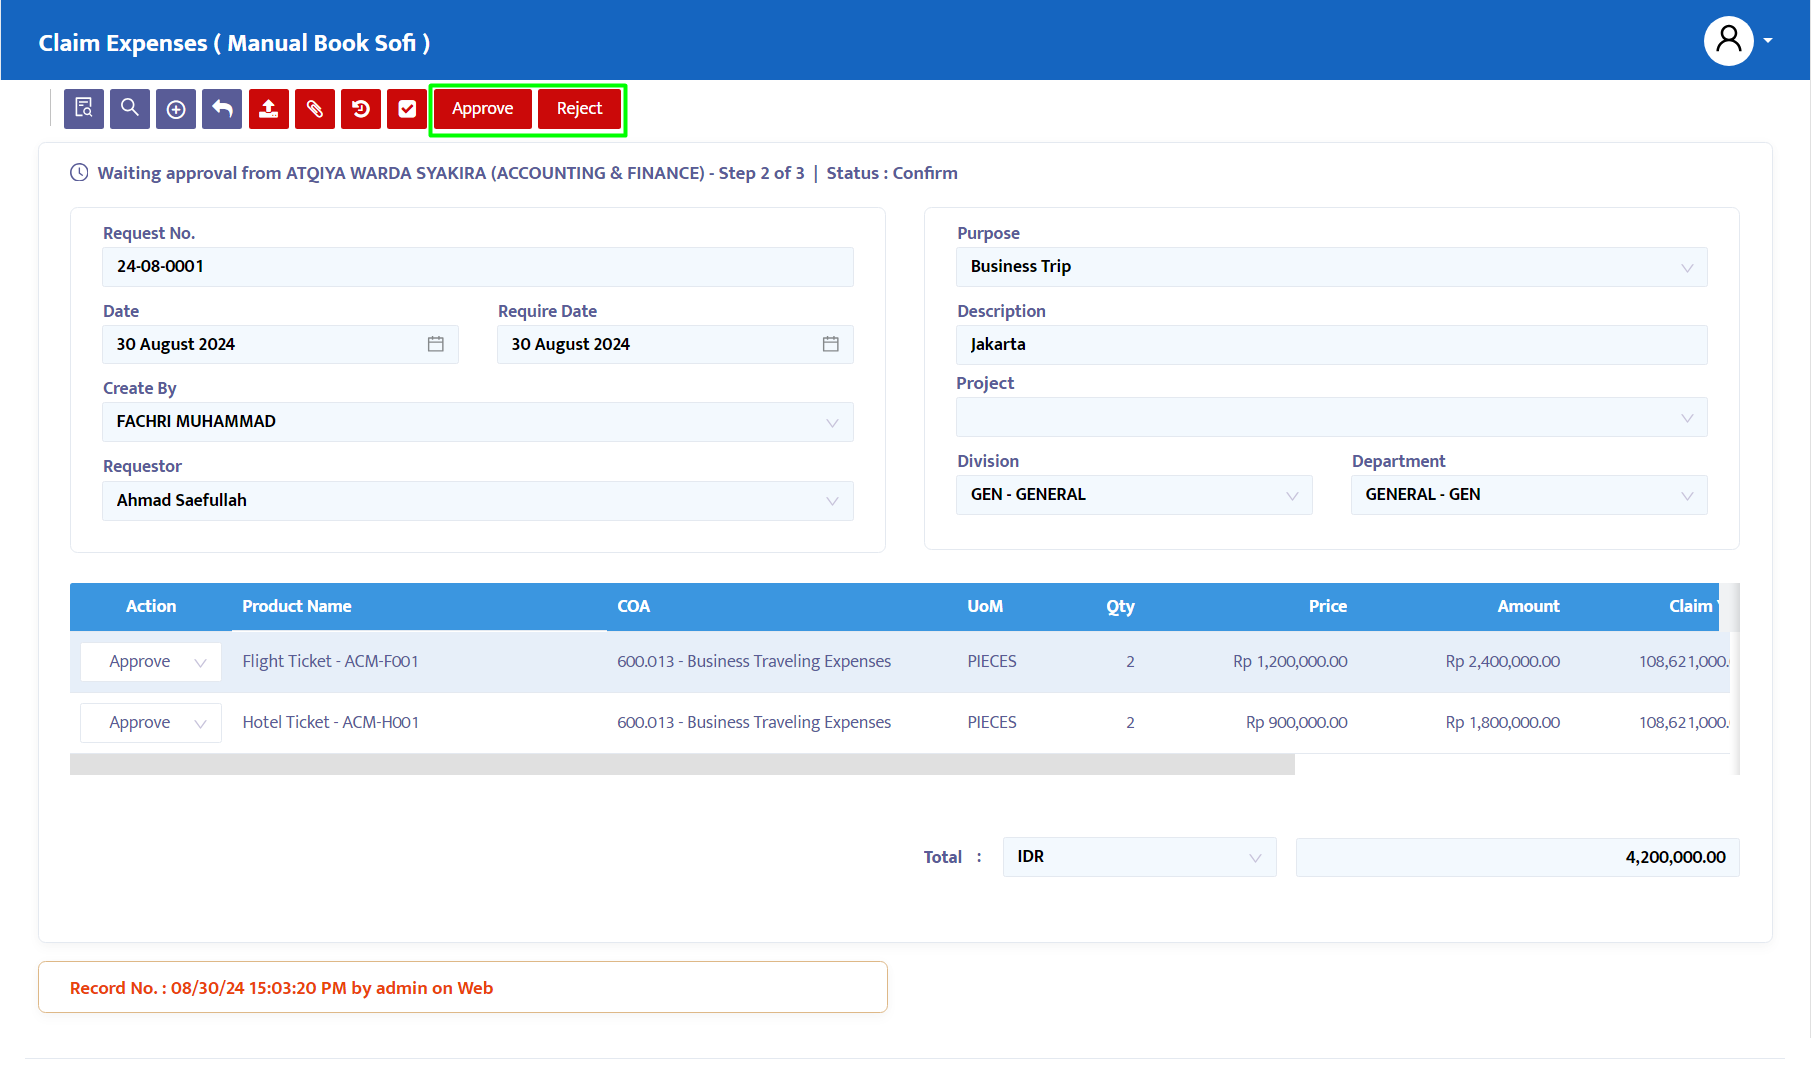This screenshot has height=1079, width=1811.
Task: Click the Date field 30 August 2024
Action: (280, 344)
